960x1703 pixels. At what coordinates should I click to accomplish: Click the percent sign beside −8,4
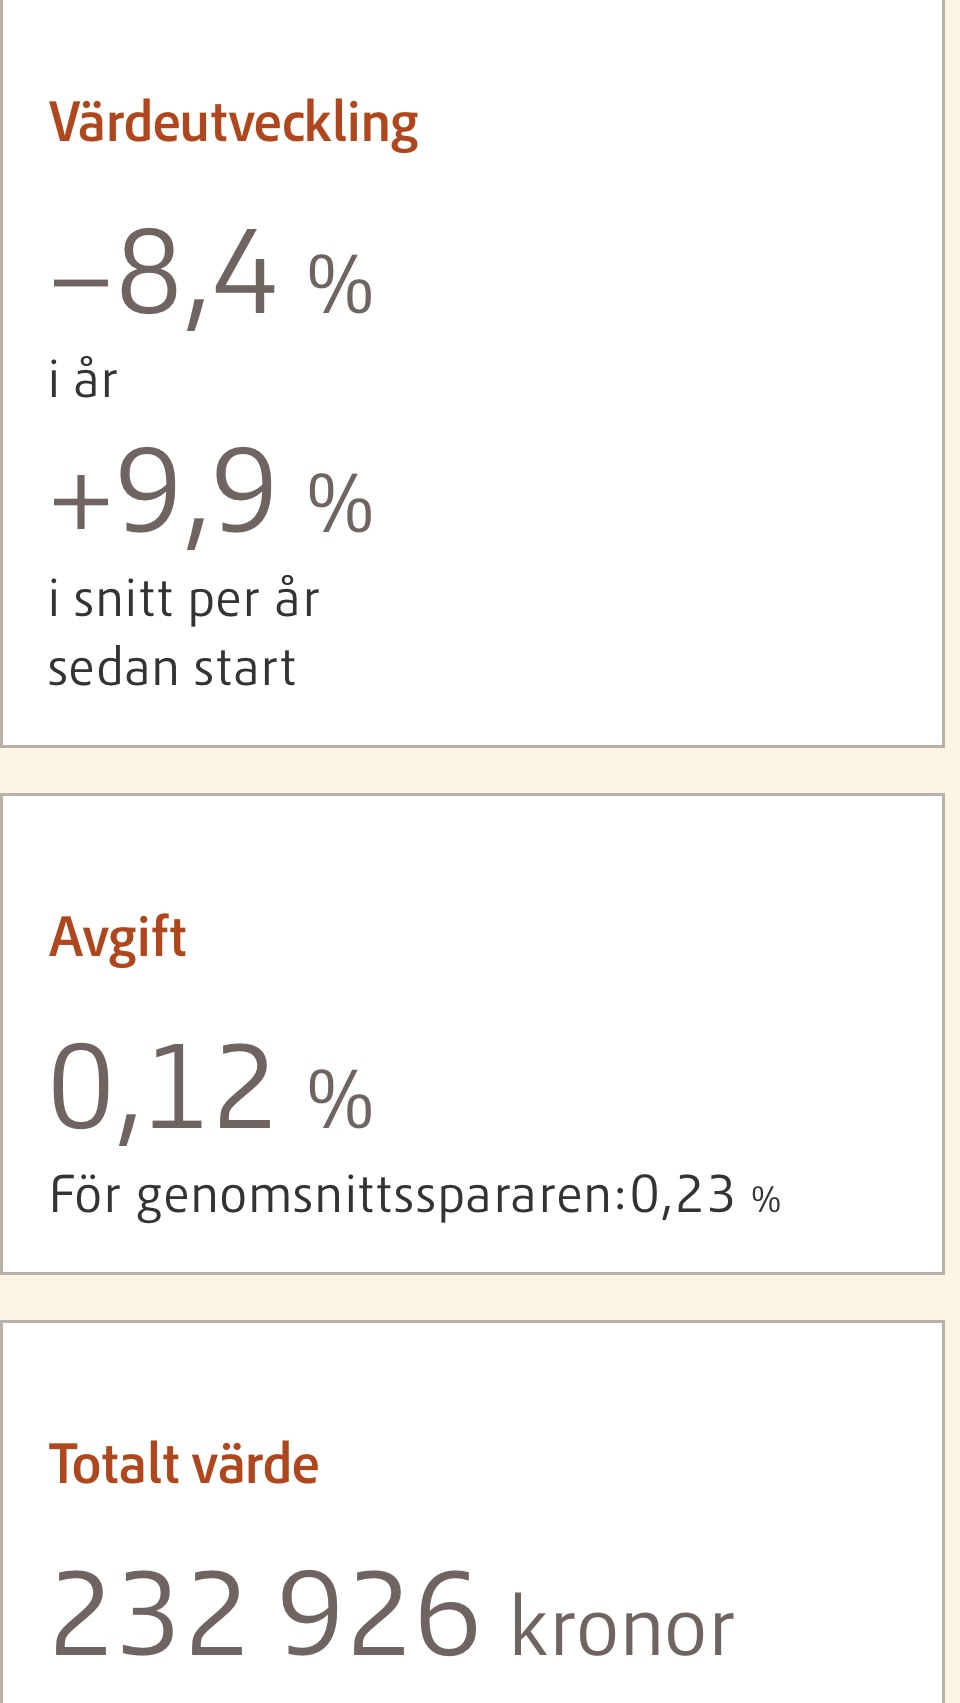pos(340,285)
